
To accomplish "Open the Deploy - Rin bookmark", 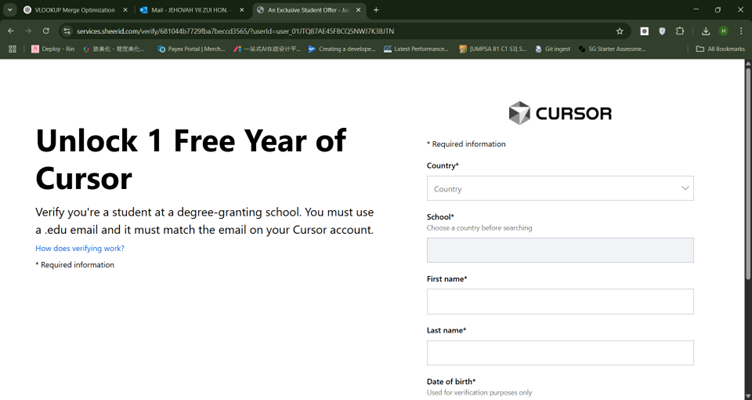I will 53,49.
